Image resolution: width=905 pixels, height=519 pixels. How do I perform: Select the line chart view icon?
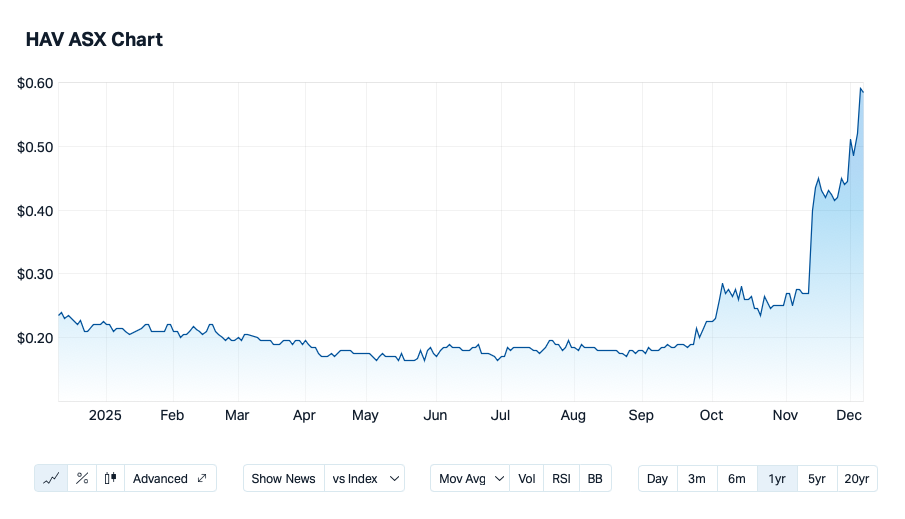point(51,478)
